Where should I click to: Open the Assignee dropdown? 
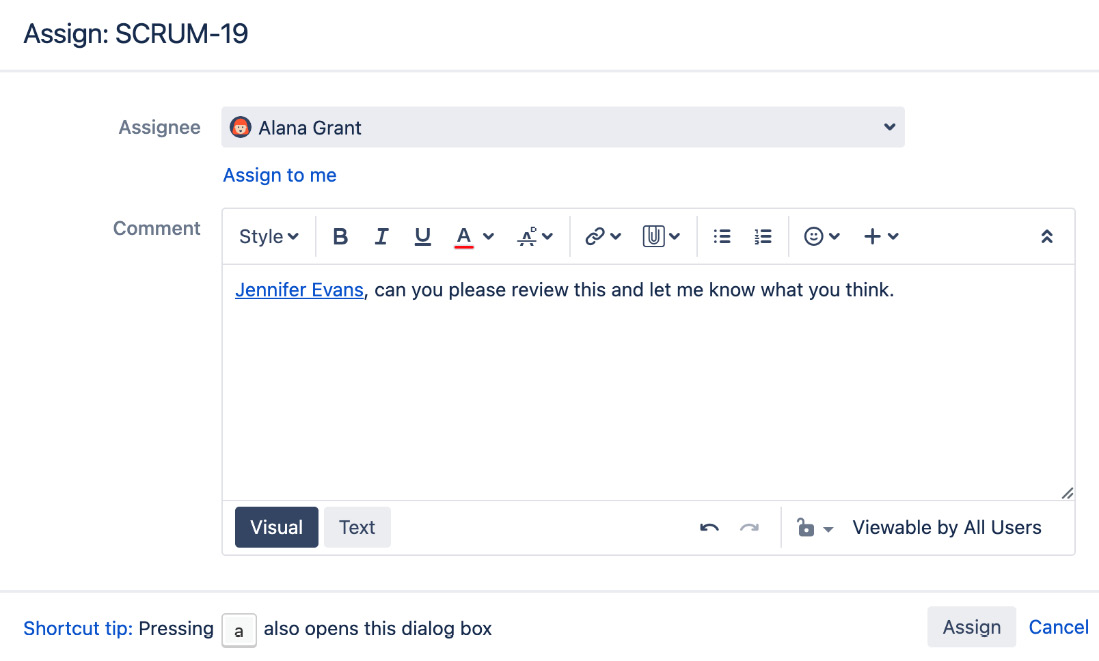[562, 127]
